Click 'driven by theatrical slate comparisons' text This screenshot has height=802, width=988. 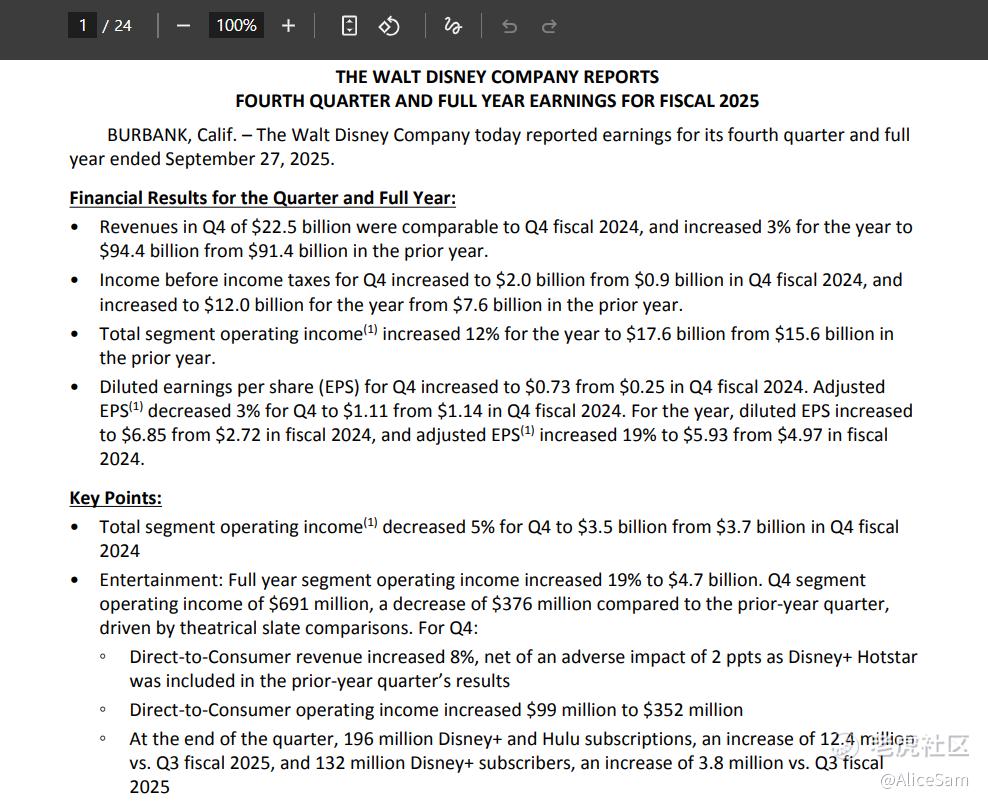point(256,627)
